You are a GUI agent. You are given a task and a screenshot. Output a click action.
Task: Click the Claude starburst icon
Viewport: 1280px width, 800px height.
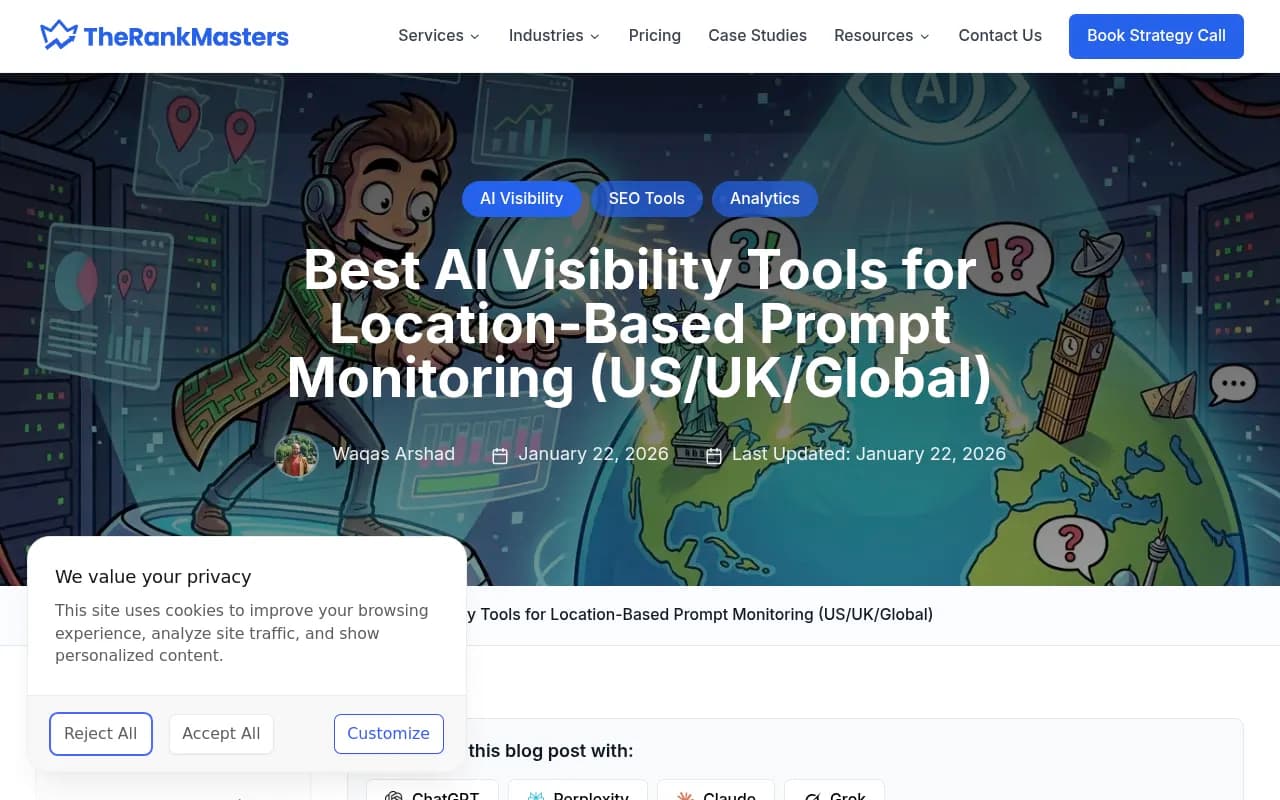point(684,795)
